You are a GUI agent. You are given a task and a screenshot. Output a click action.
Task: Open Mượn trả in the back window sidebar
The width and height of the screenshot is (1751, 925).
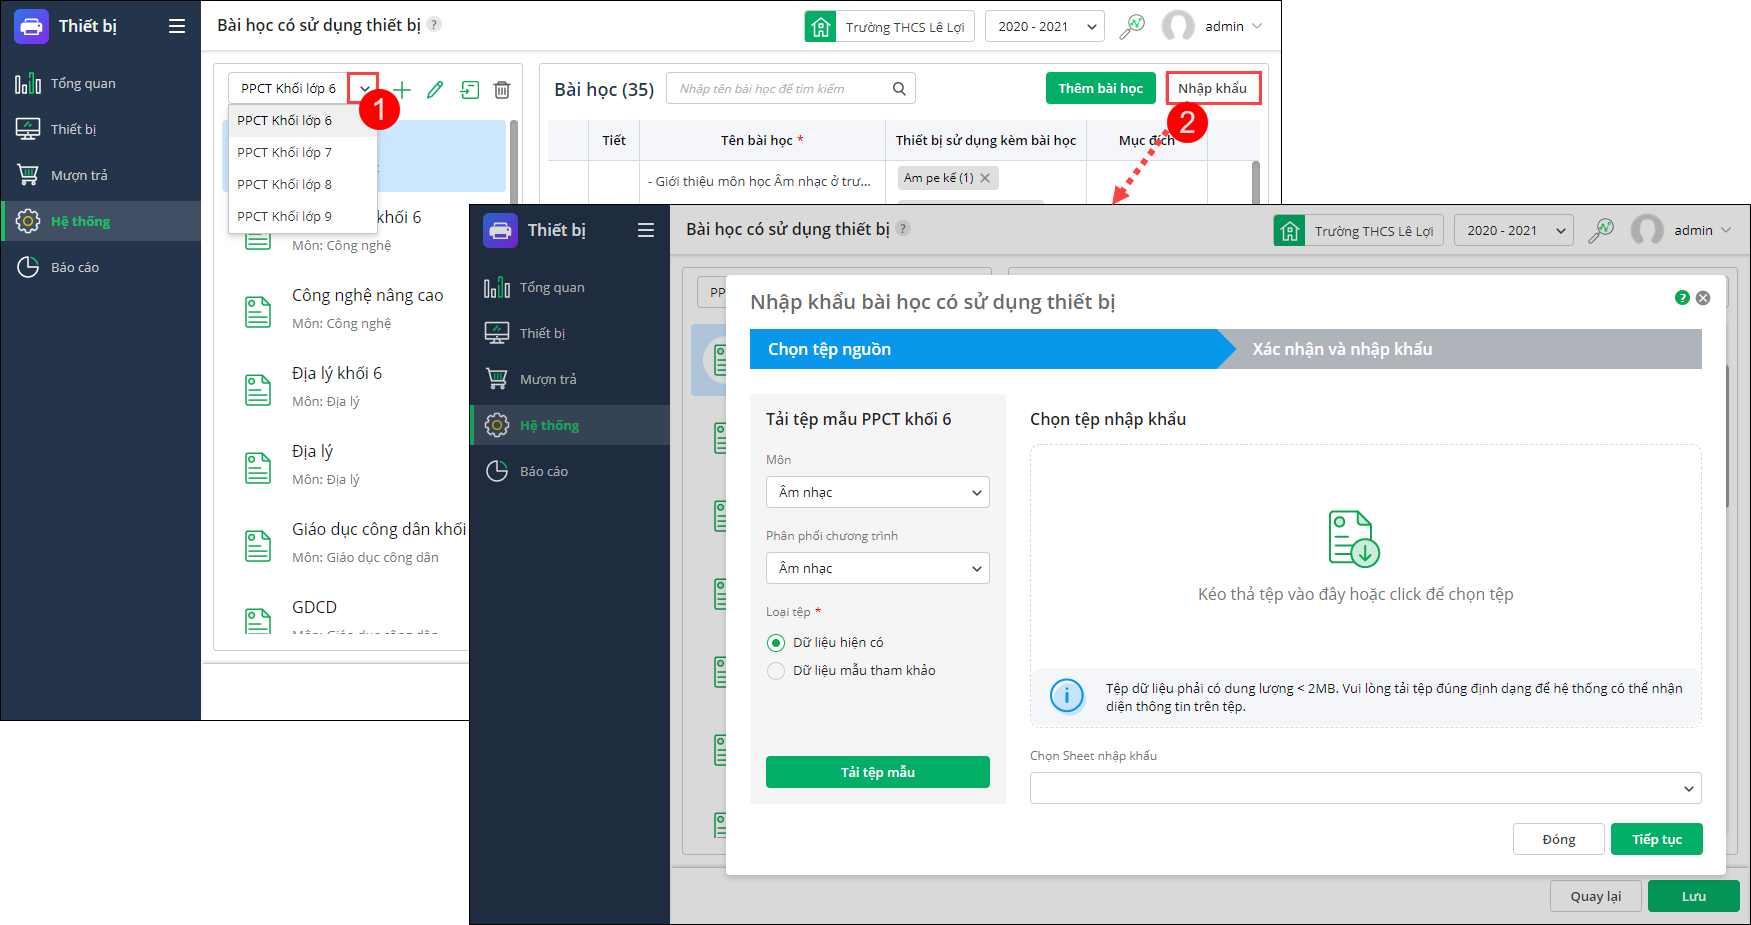pos(101,175)
